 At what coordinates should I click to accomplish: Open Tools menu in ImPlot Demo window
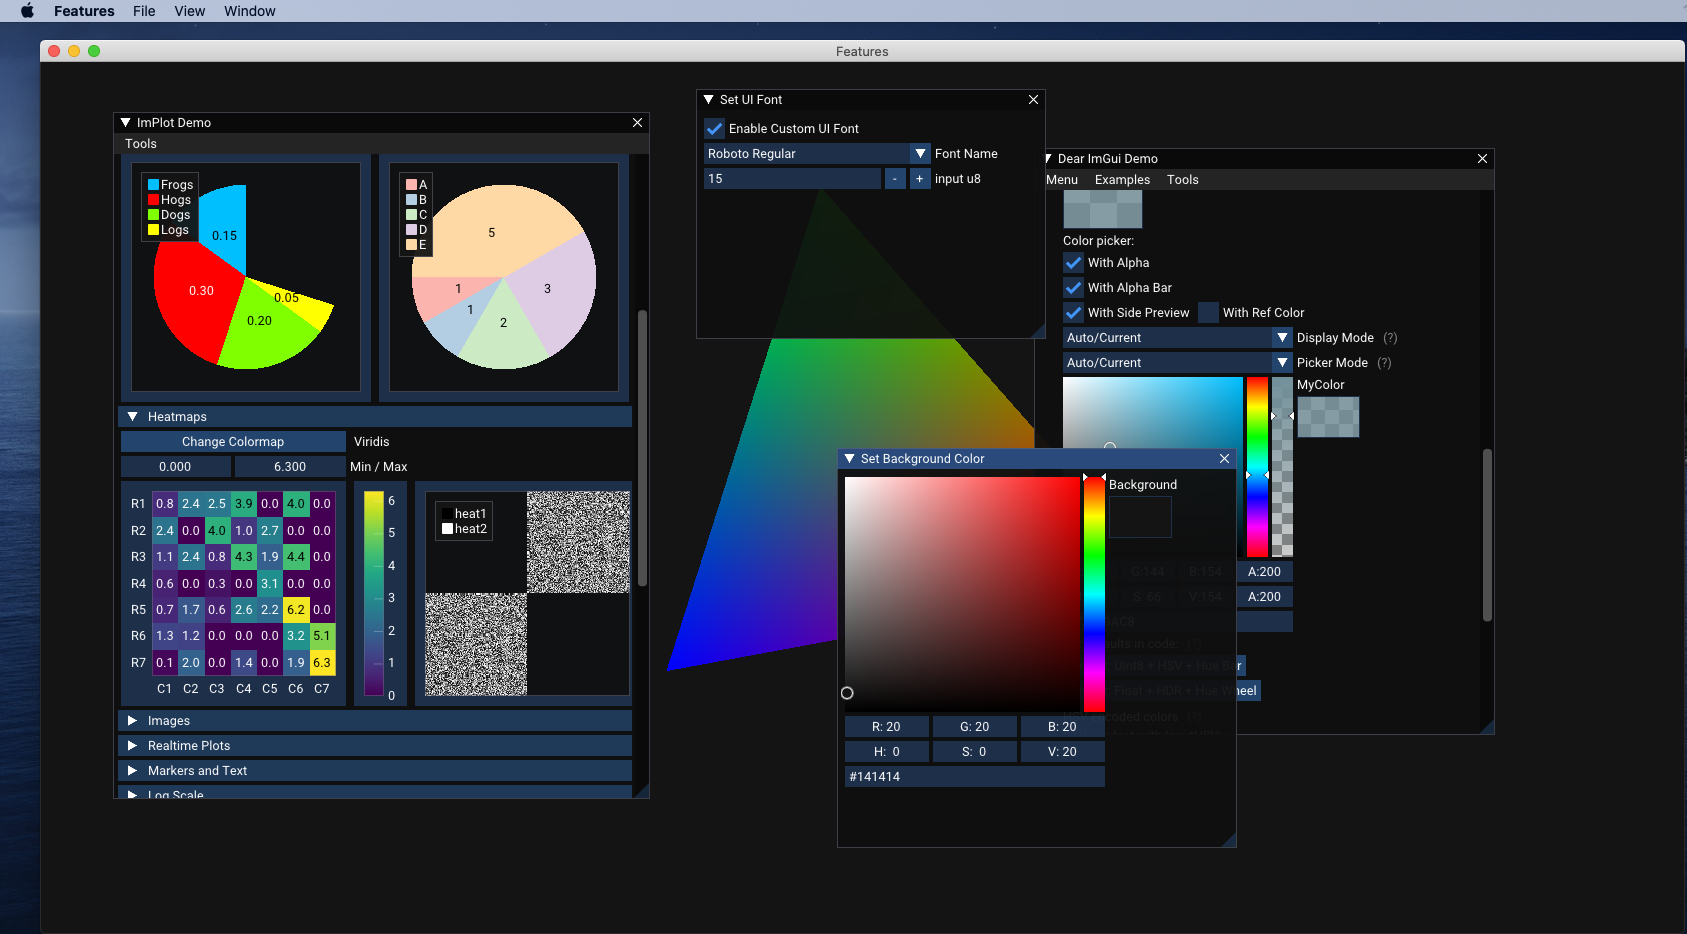click(x=141, y=144)
